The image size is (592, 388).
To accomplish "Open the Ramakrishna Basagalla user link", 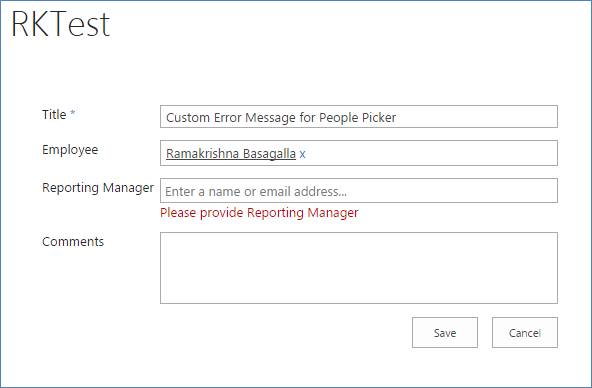I will pyautogui.click(x=231, y=154).
